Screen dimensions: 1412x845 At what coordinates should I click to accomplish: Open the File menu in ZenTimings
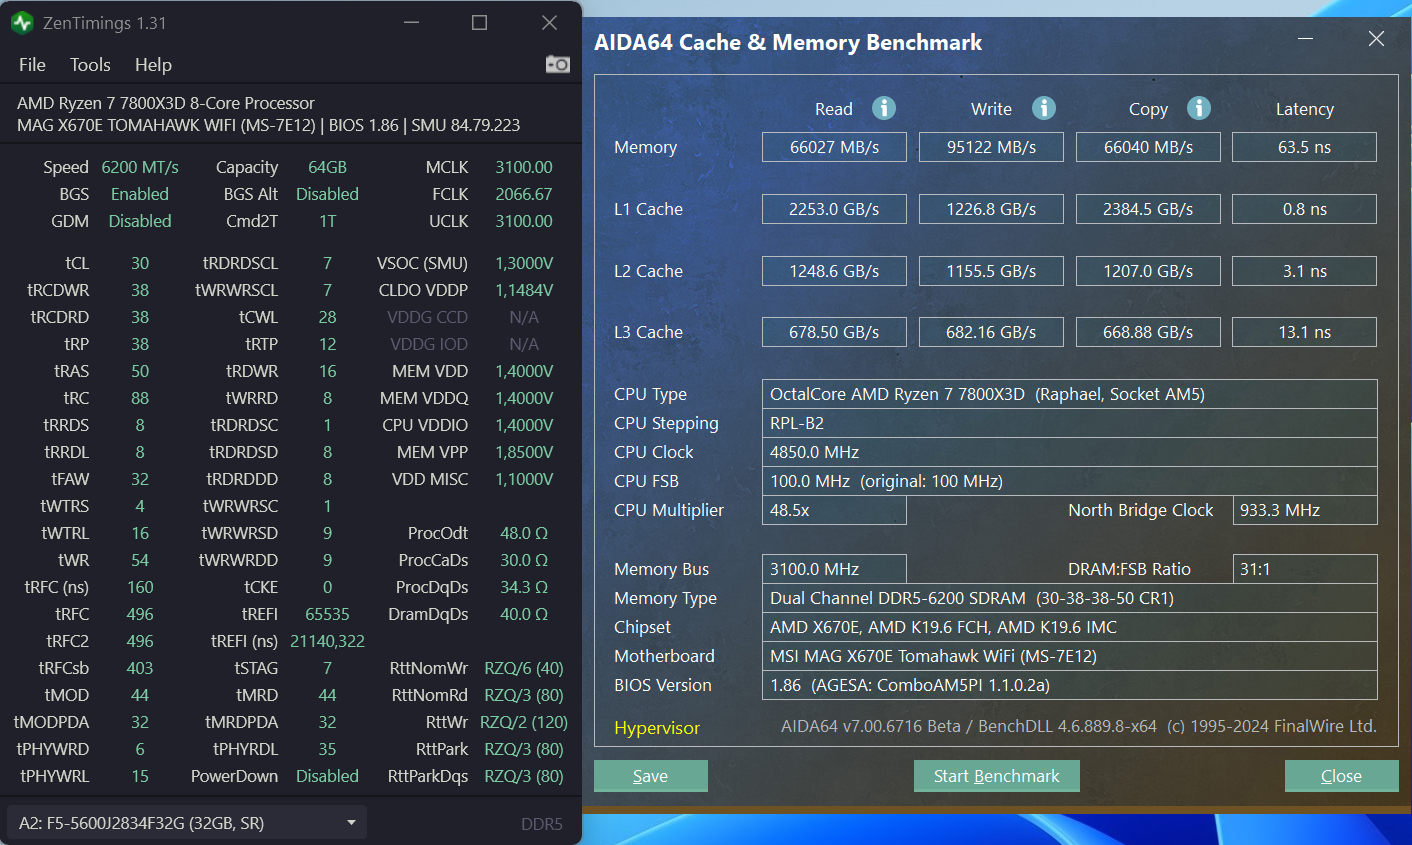click(x=32, y=64)
